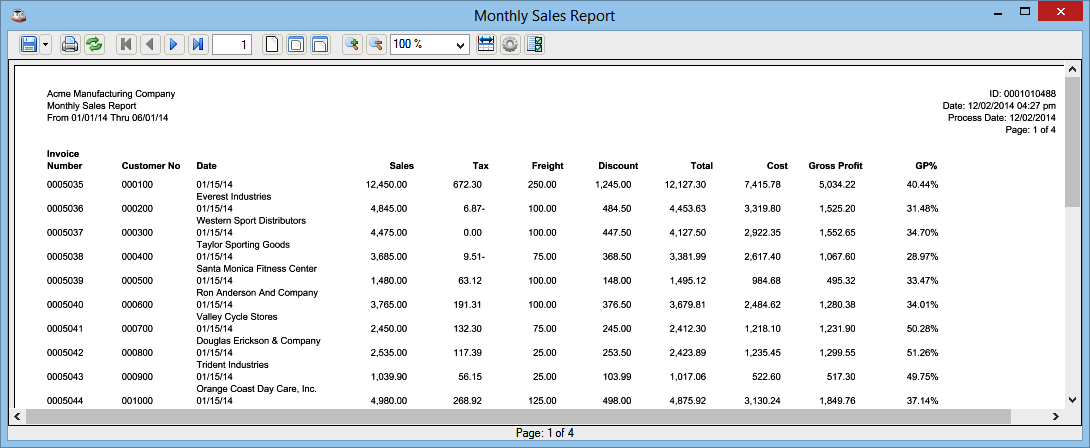Refresh the report with green arrows

tap(93, 44)
